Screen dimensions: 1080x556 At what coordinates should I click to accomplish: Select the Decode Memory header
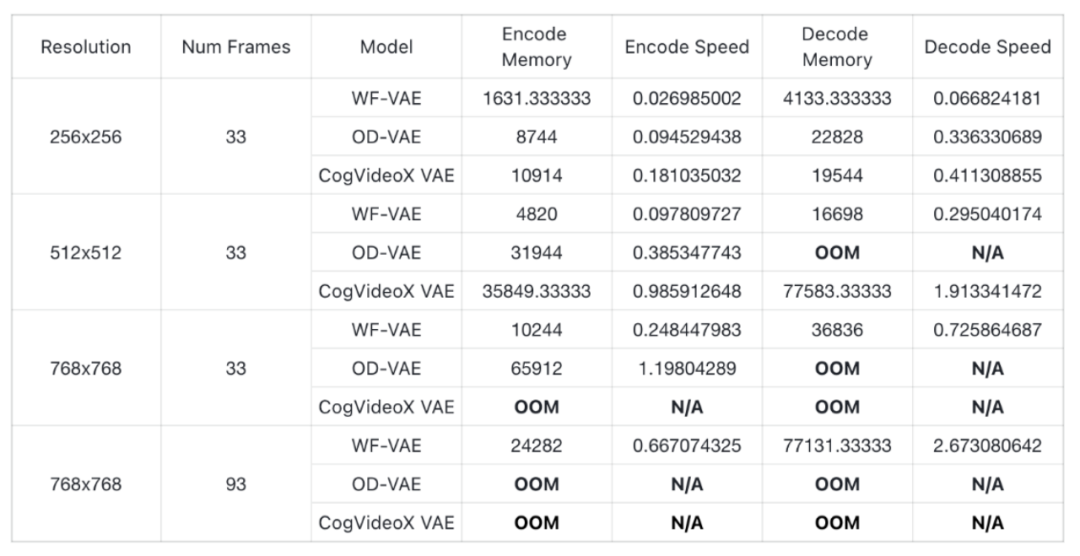tap(837, 47)
